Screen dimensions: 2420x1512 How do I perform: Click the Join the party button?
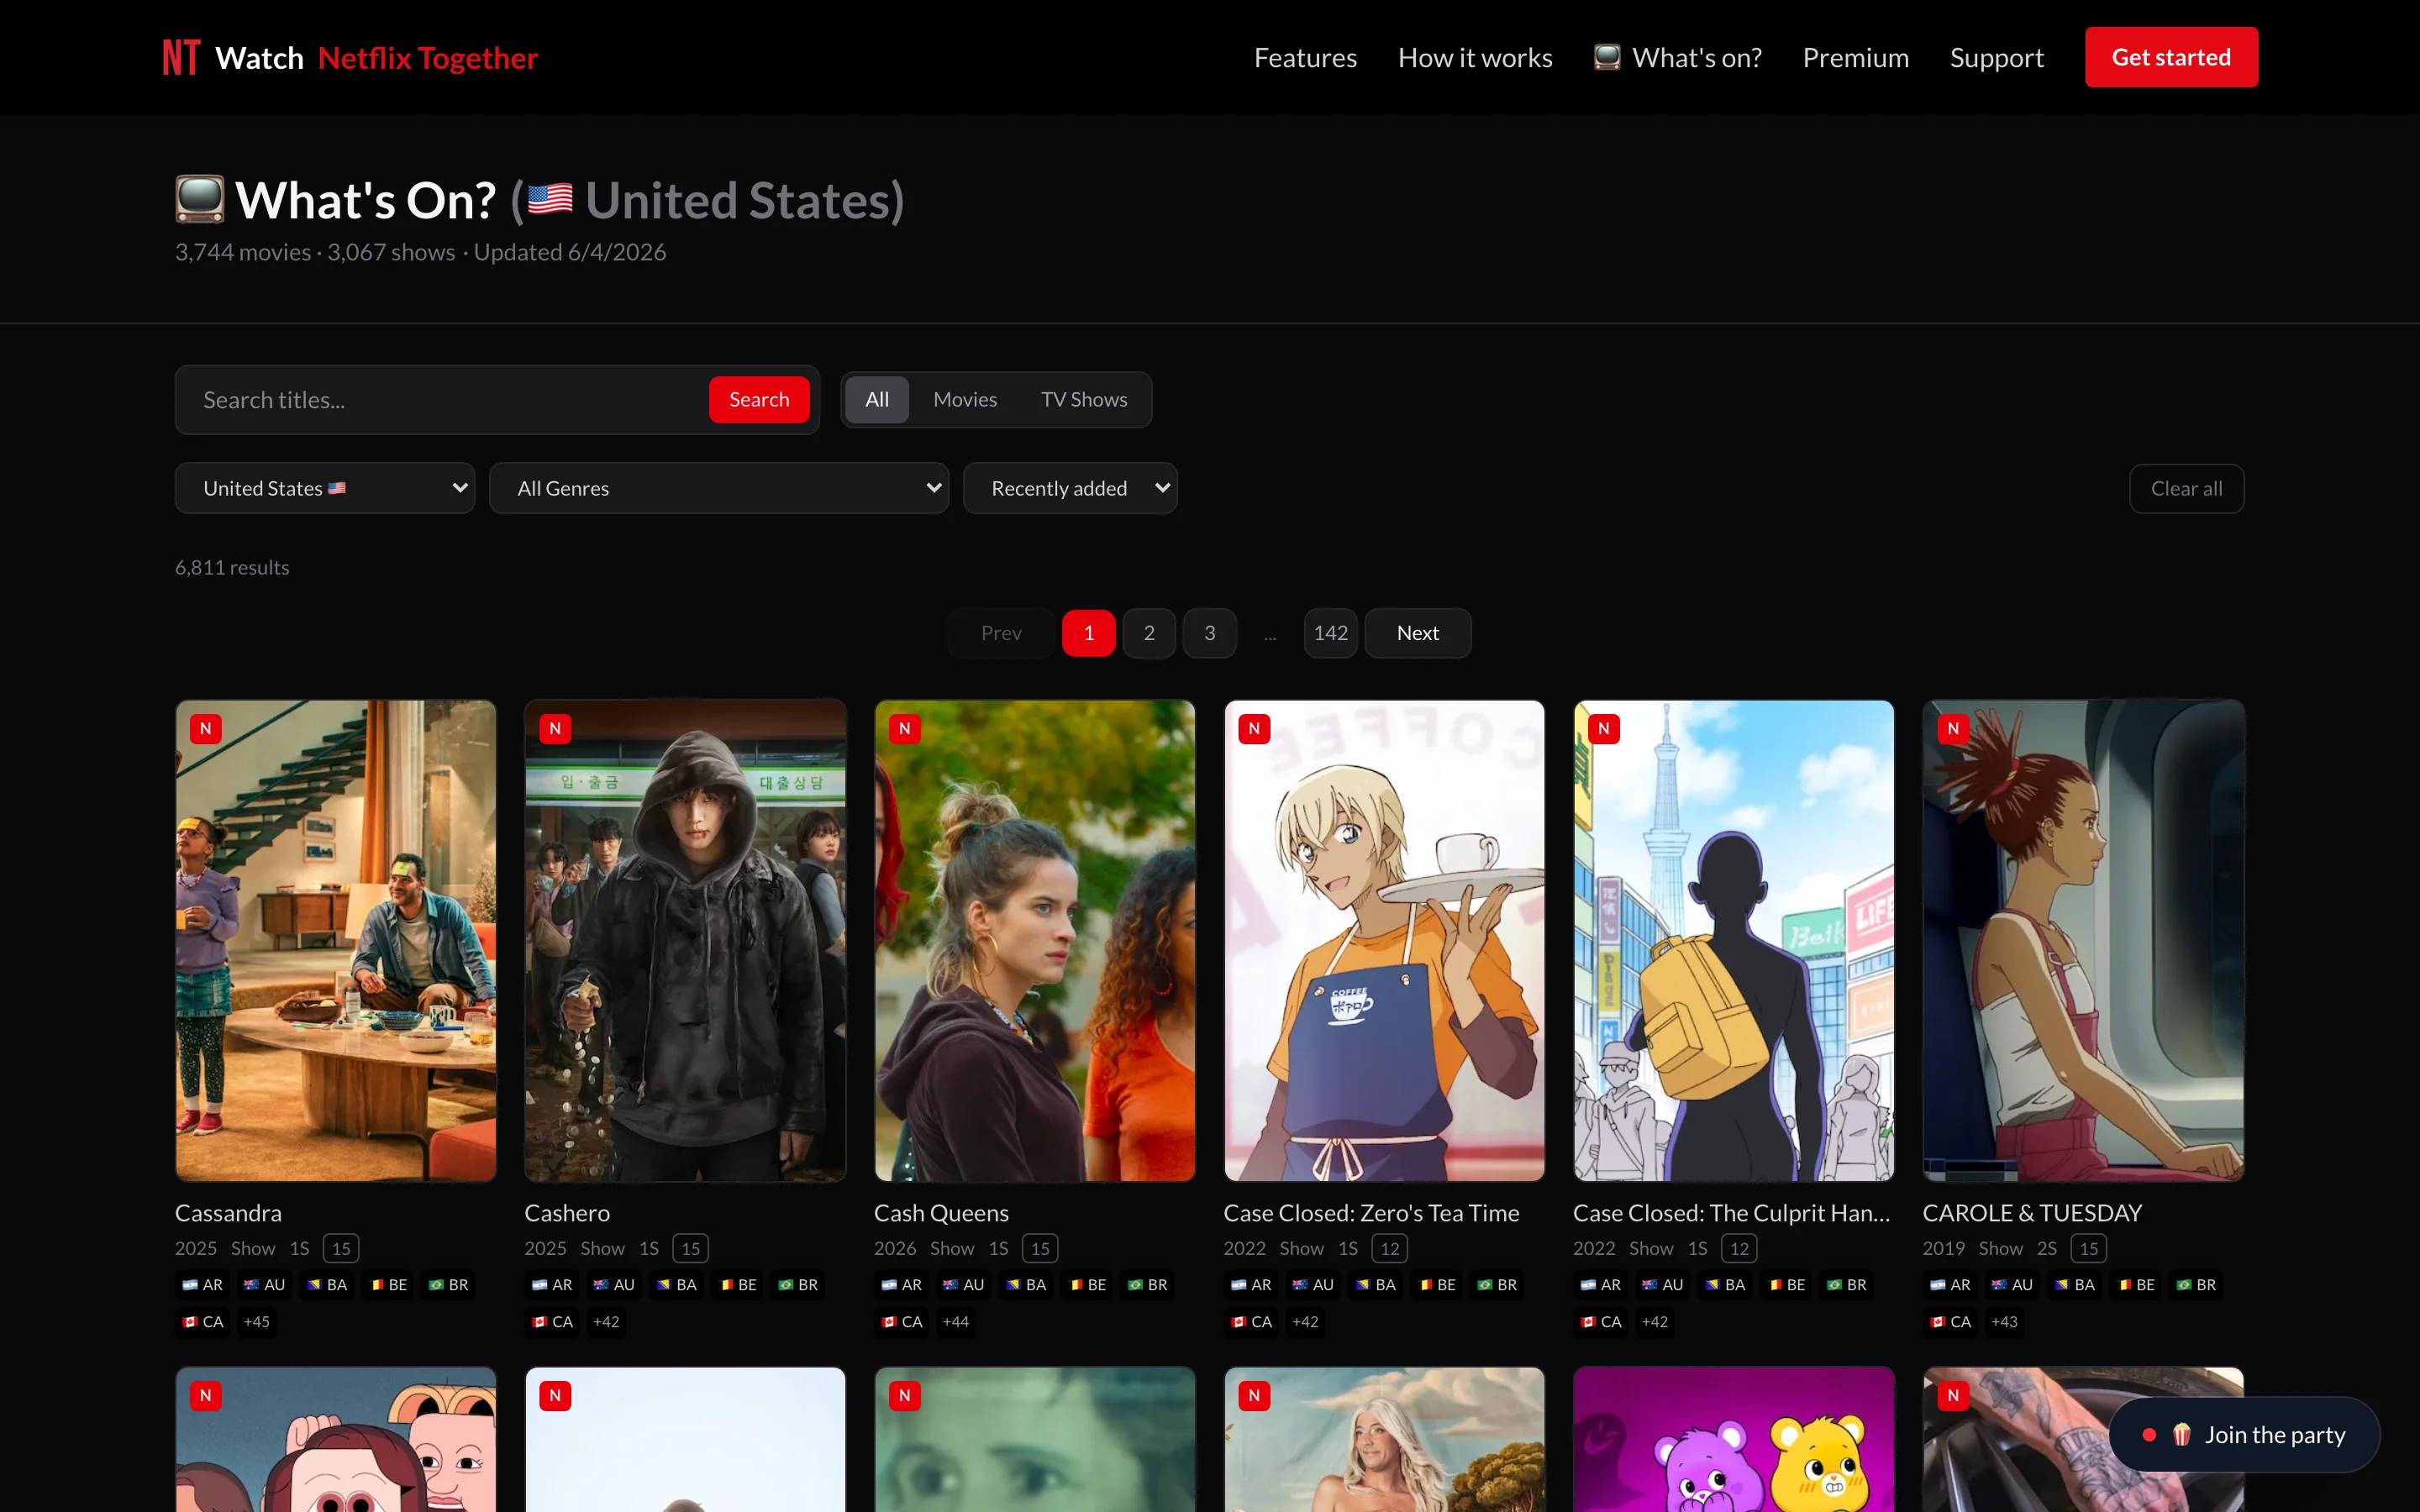2244,1435
